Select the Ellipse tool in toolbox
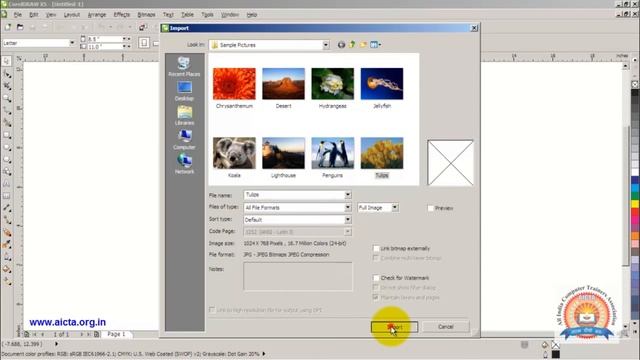This screenshot has height=360, width=640. coord(7,147)
